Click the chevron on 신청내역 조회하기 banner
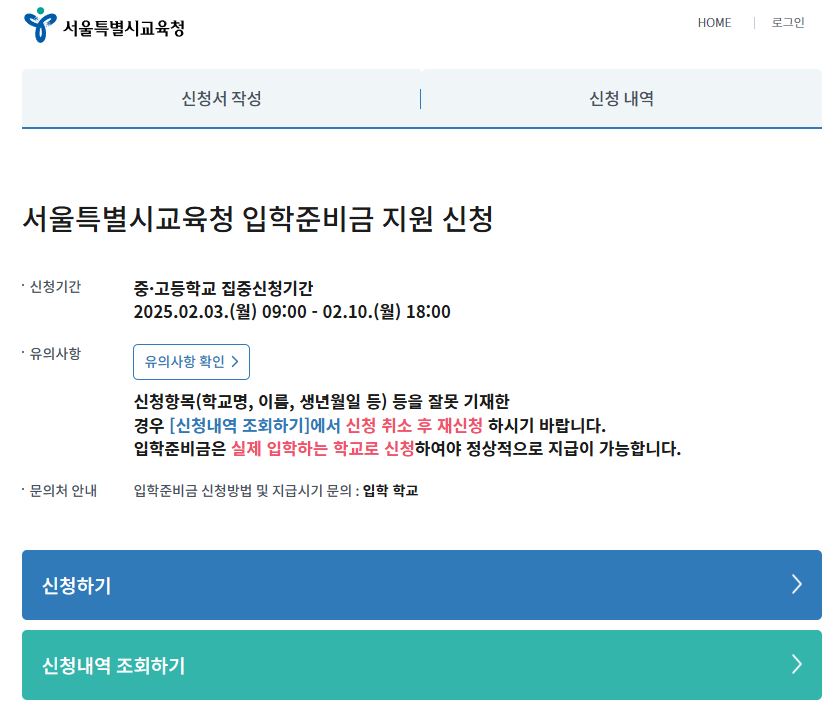 point(795,663)
